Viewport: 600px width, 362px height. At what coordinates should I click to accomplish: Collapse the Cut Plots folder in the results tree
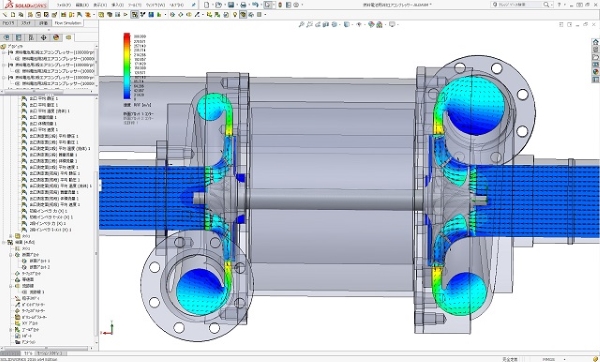[11, 254]
